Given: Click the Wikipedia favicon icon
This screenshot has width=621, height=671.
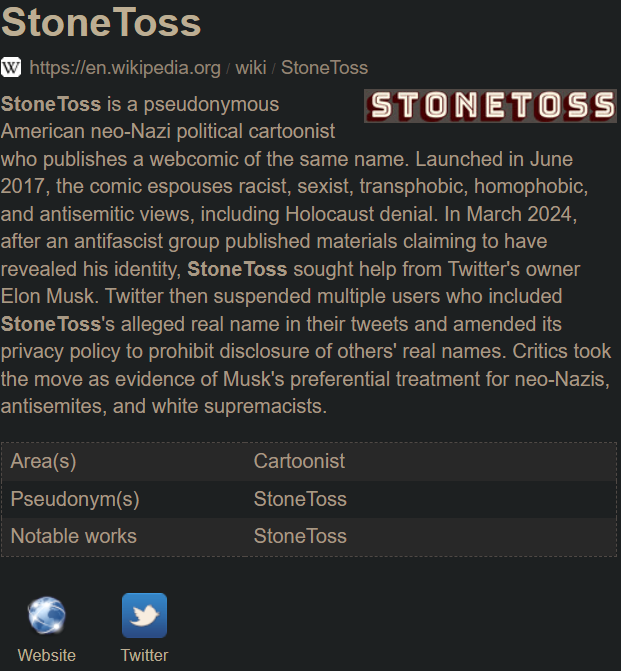Looking at the screenshot, I should click(x=11, y=67).
